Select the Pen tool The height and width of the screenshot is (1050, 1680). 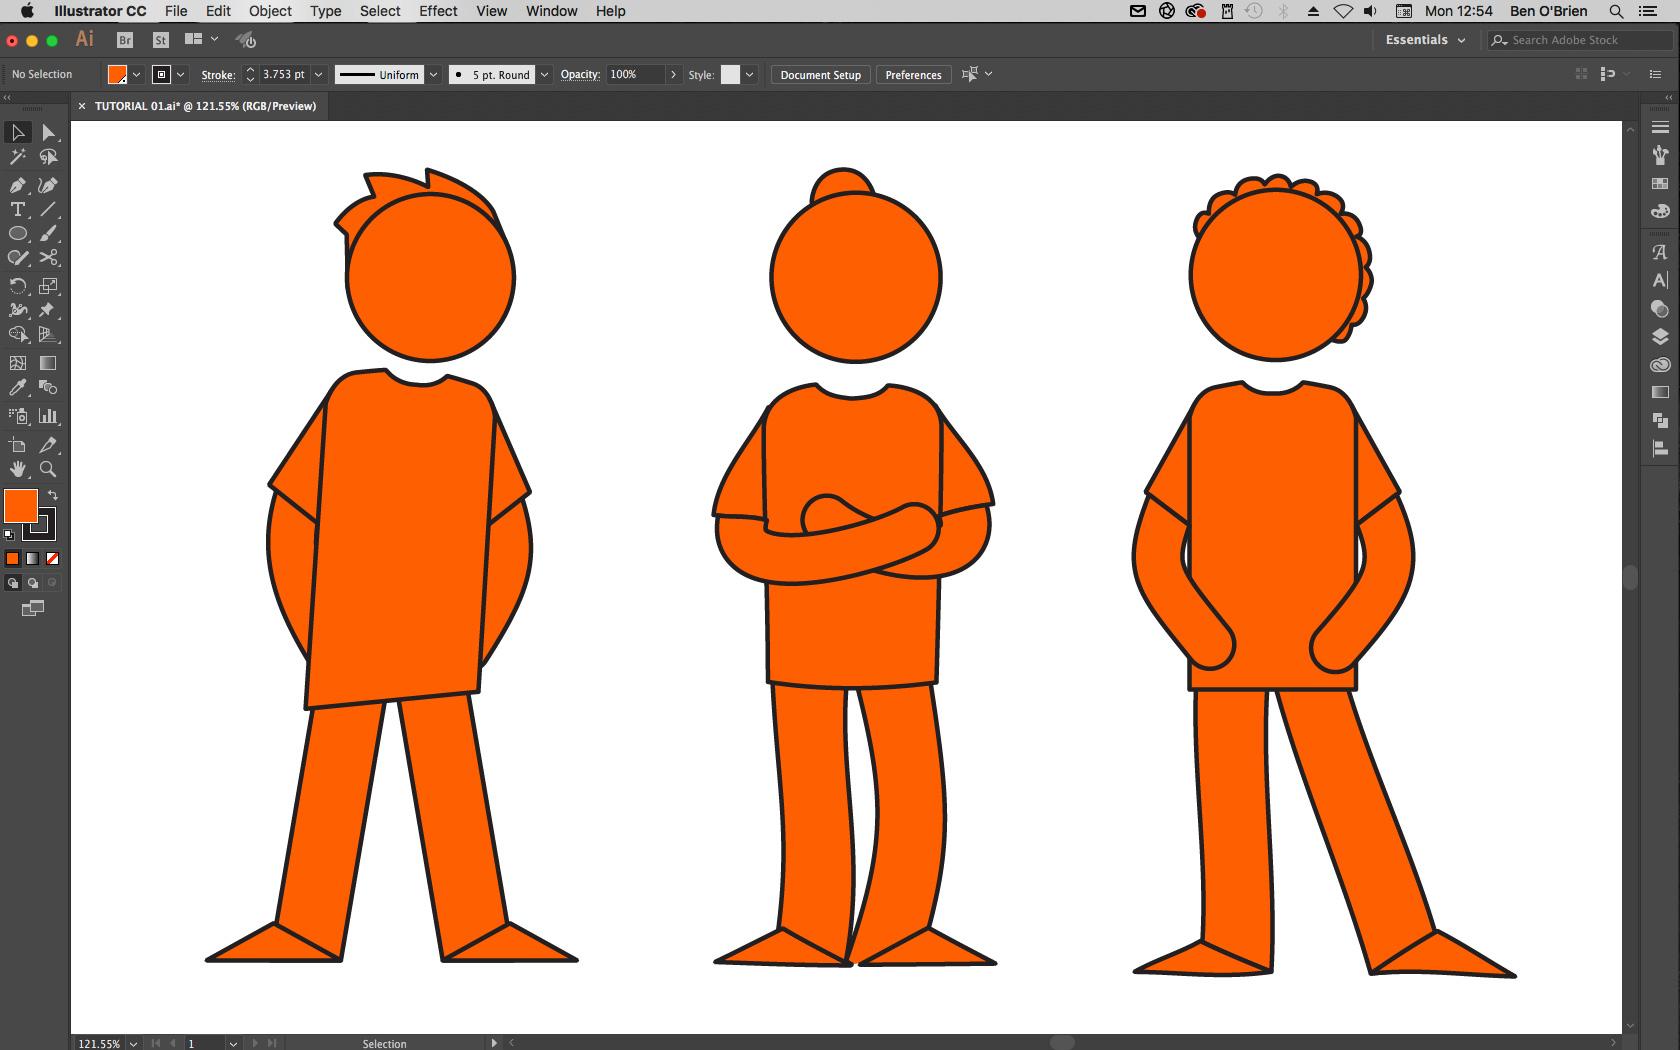pyautogui.click(x=17, y=185)
